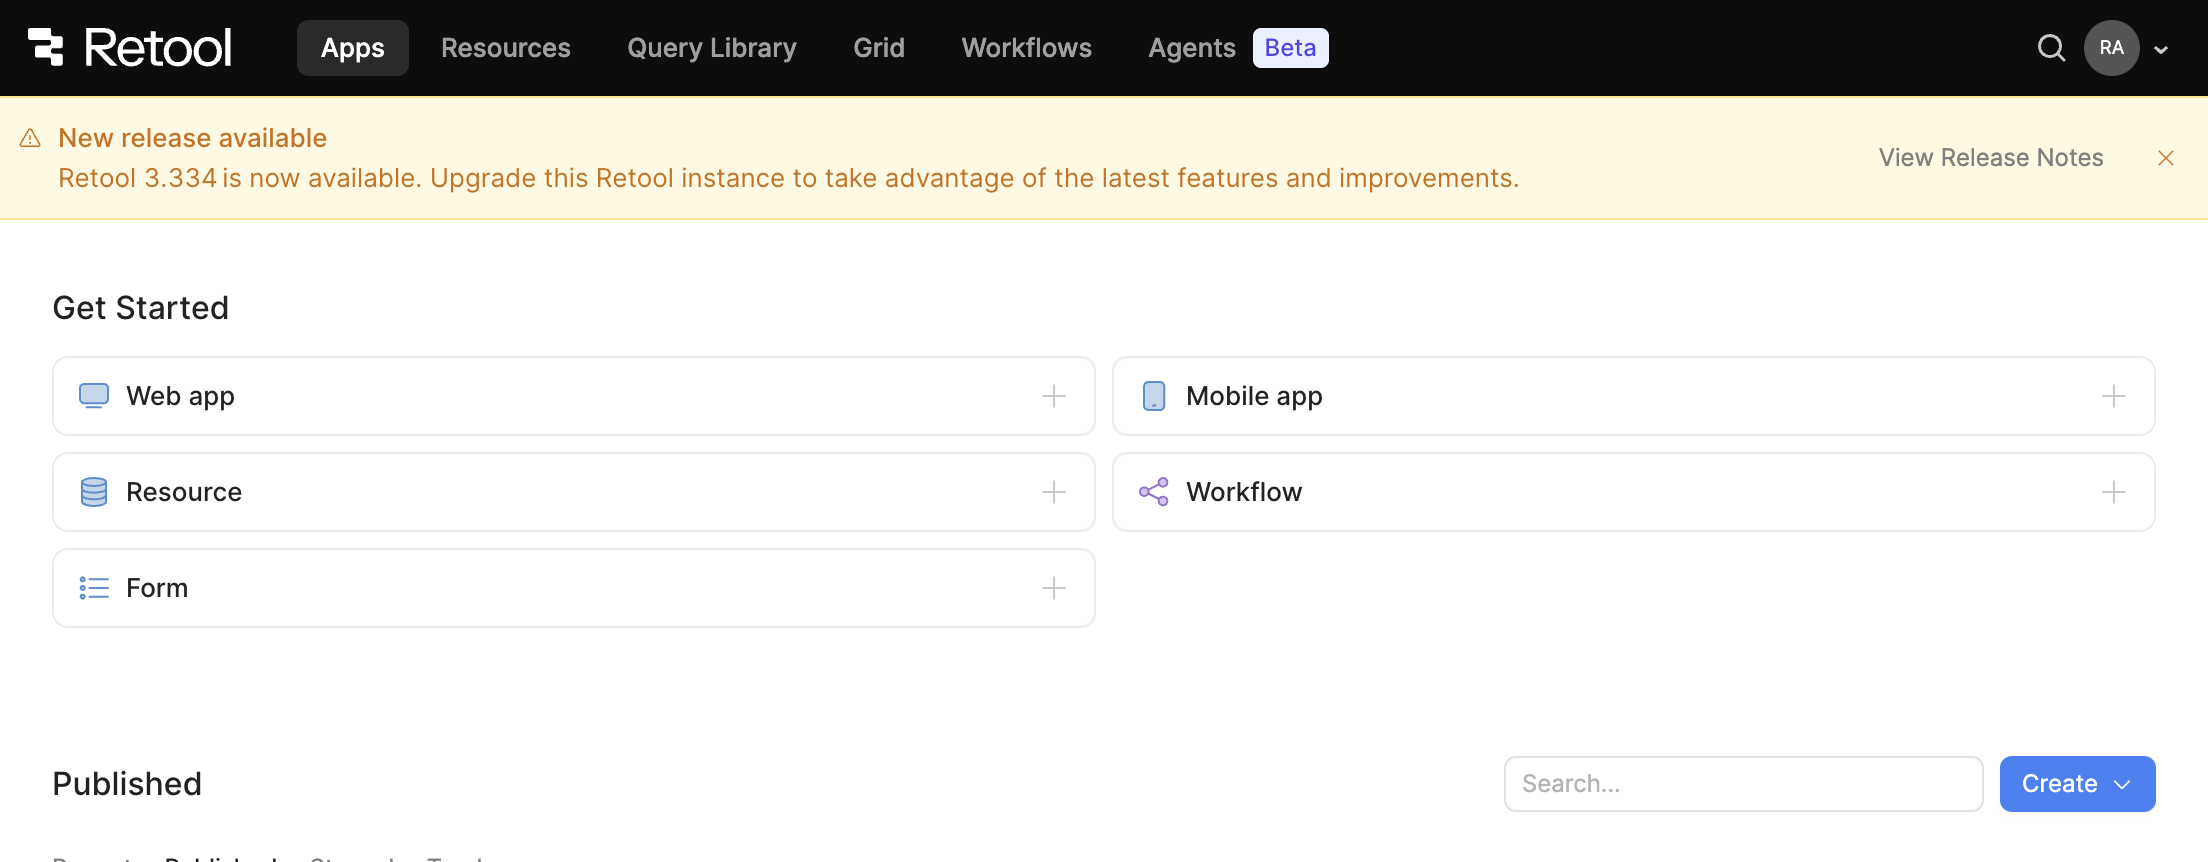Open Query Library in navigation
Screen dimensions: 2208x862
click(x=712, y=48)
